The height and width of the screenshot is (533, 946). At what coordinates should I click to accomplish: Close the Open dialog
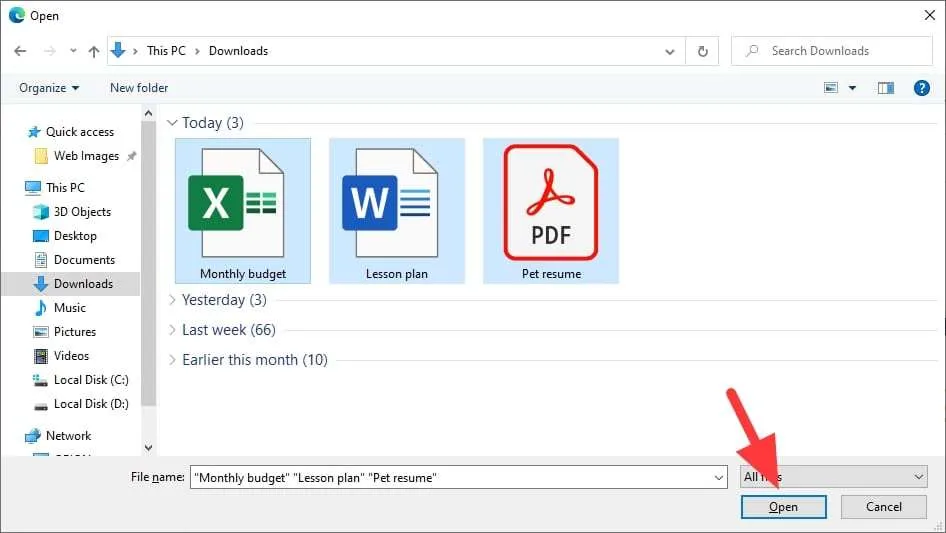tap(930, 15)
